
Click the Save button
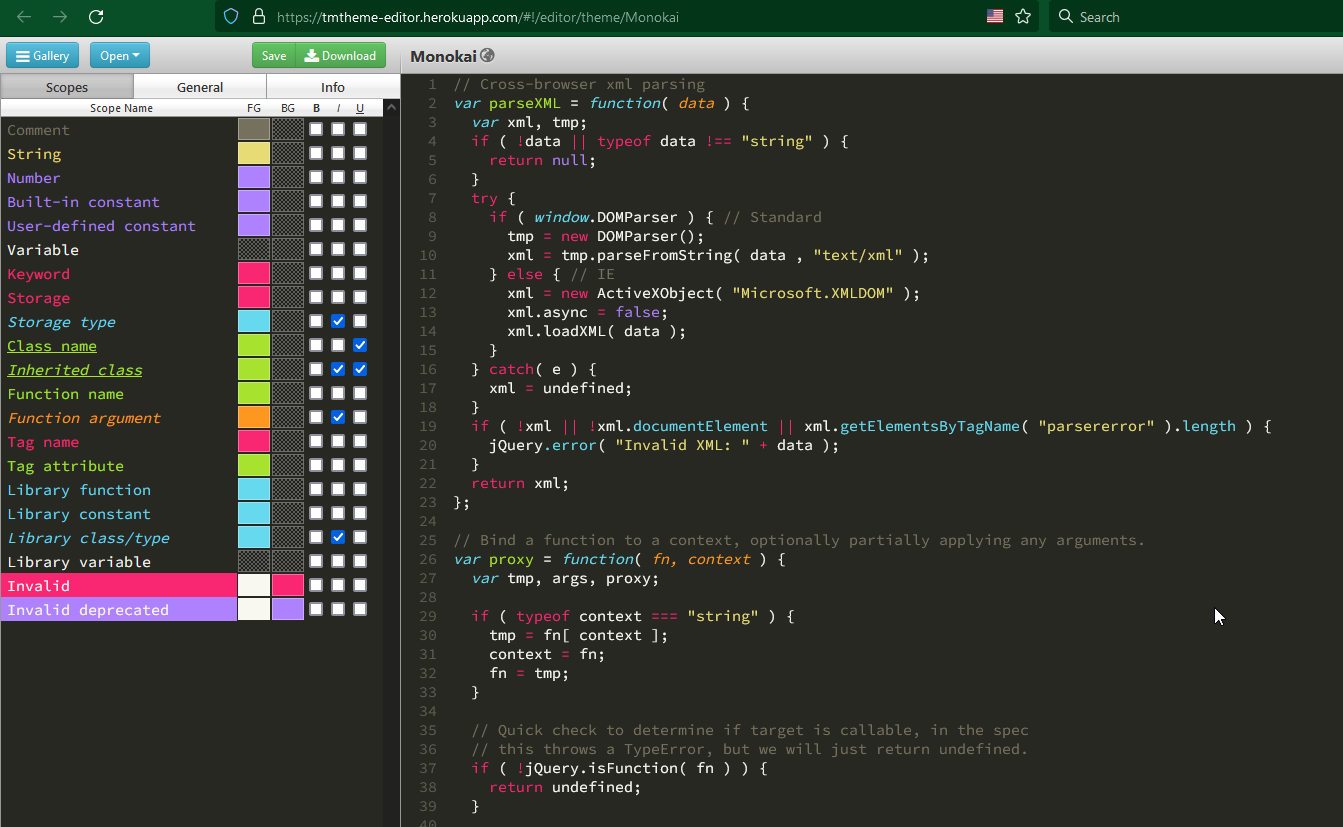click(274, 56)
